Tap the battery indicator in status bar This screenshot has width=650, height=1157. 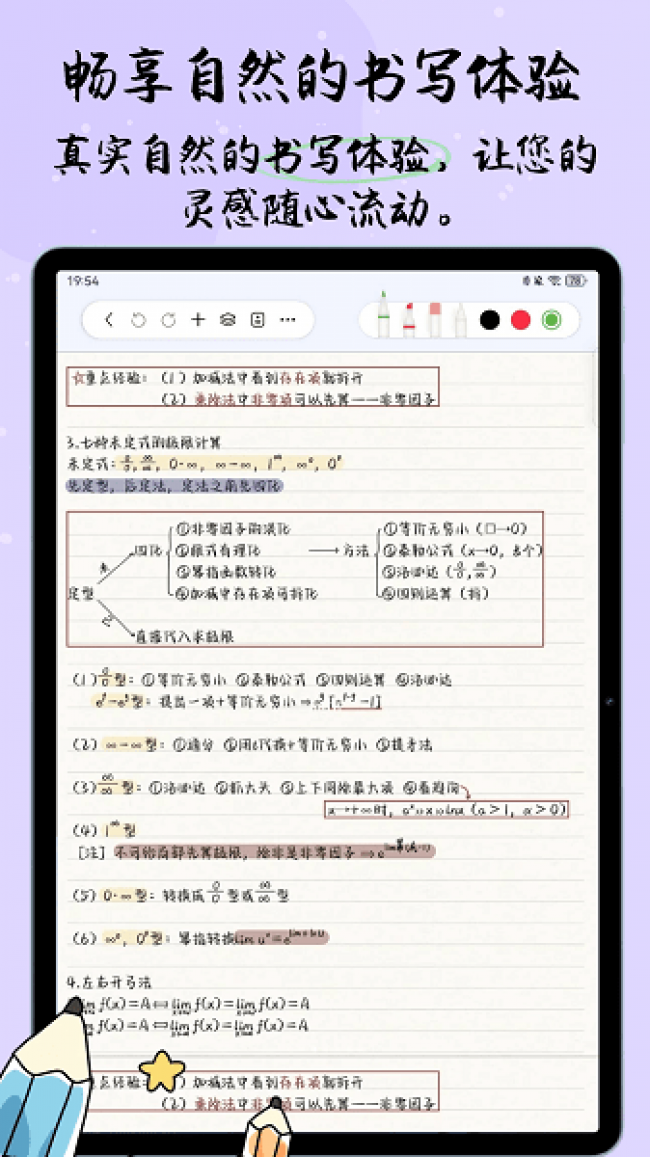tap(576, 282)
